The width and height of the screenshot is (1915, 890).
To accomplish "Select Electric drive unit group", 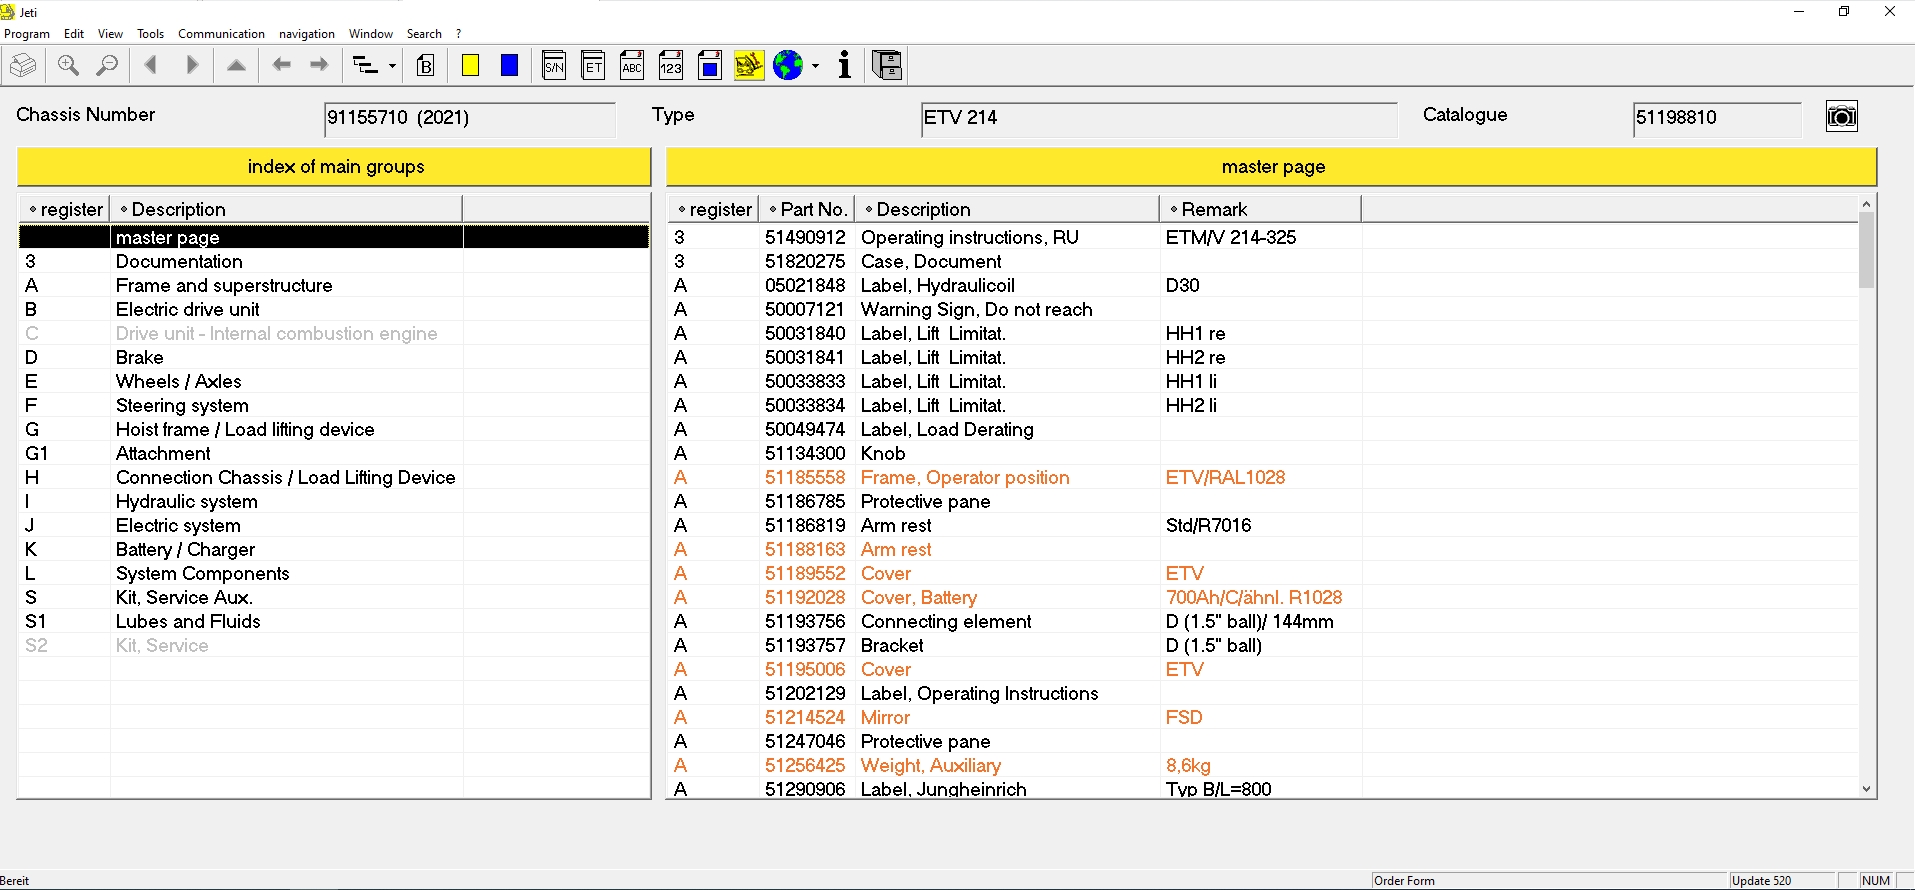I will tap(334, 309).
